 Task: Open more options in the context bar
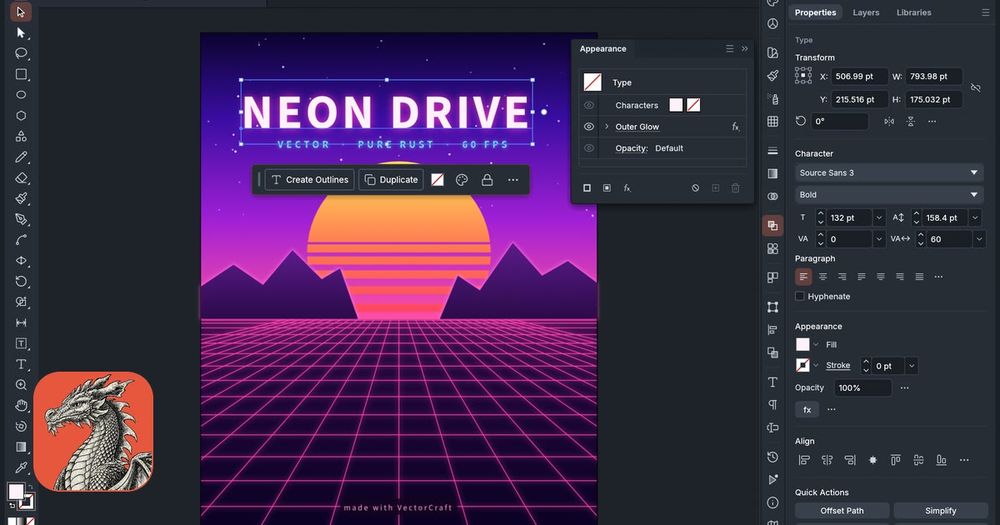513,180
